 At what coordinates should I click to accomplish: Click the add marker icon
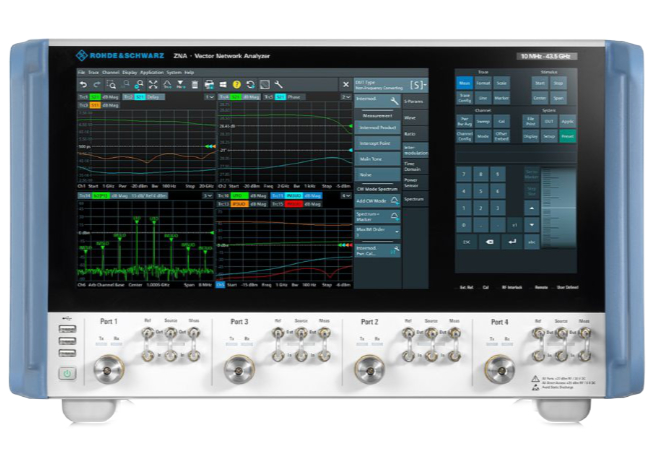tap(180, 85)
